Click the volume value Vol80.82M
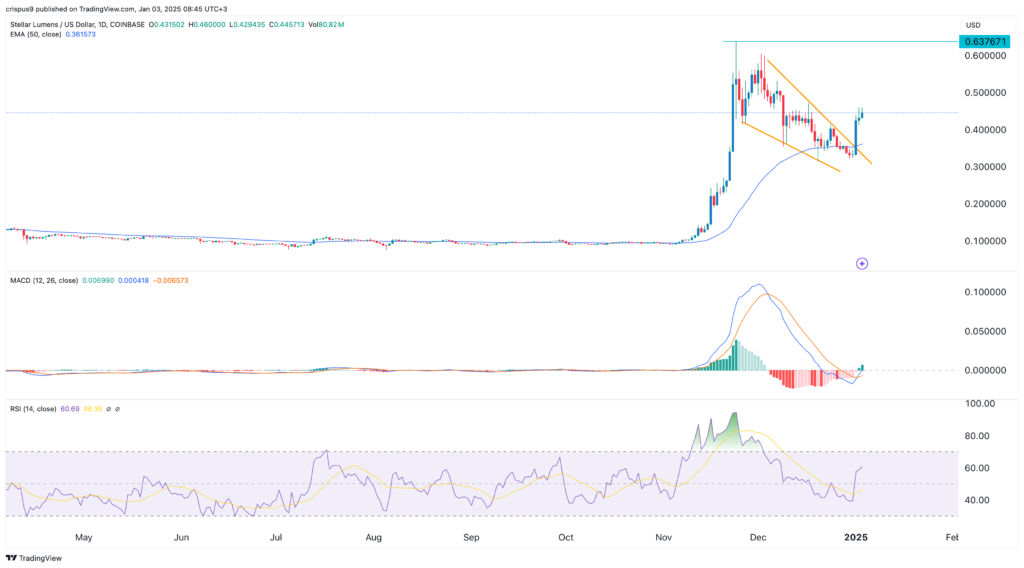The width and height of the screenshot is (1024, 568). 326,25
